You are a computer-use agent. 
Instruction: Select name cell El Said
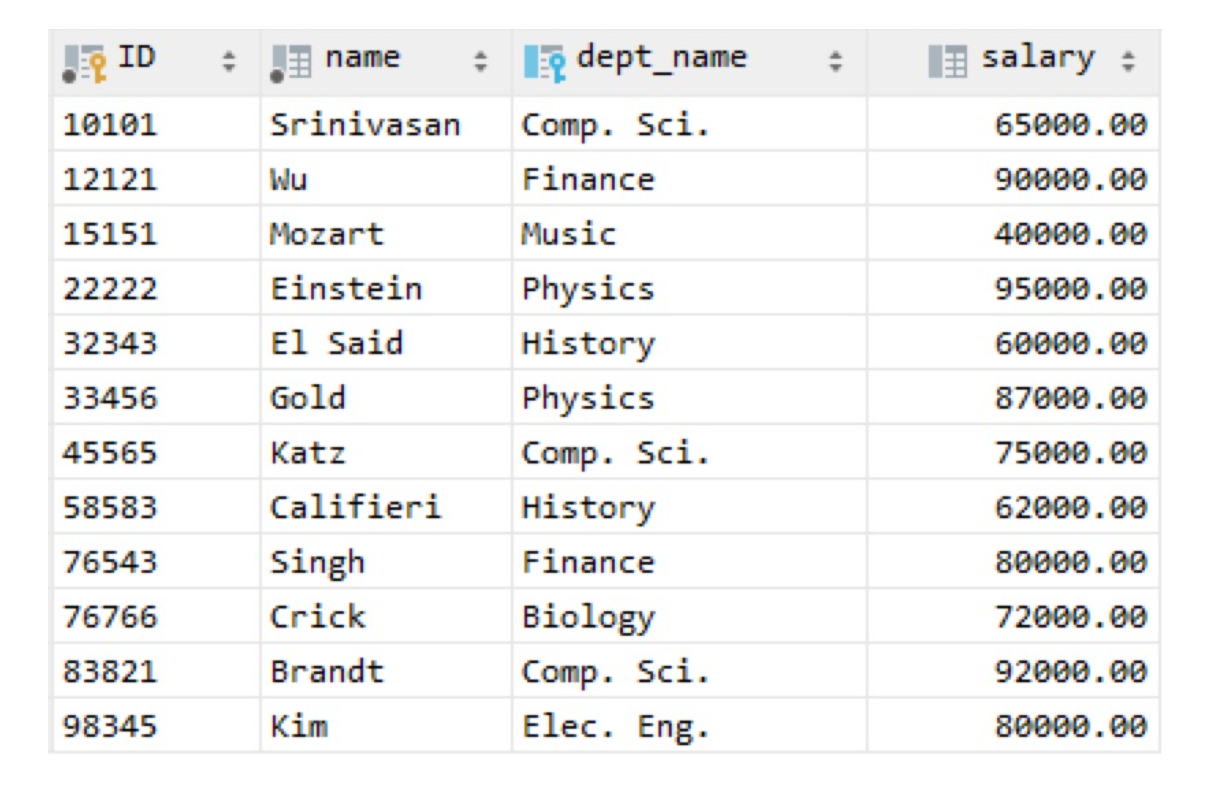(x=386, y=343)
